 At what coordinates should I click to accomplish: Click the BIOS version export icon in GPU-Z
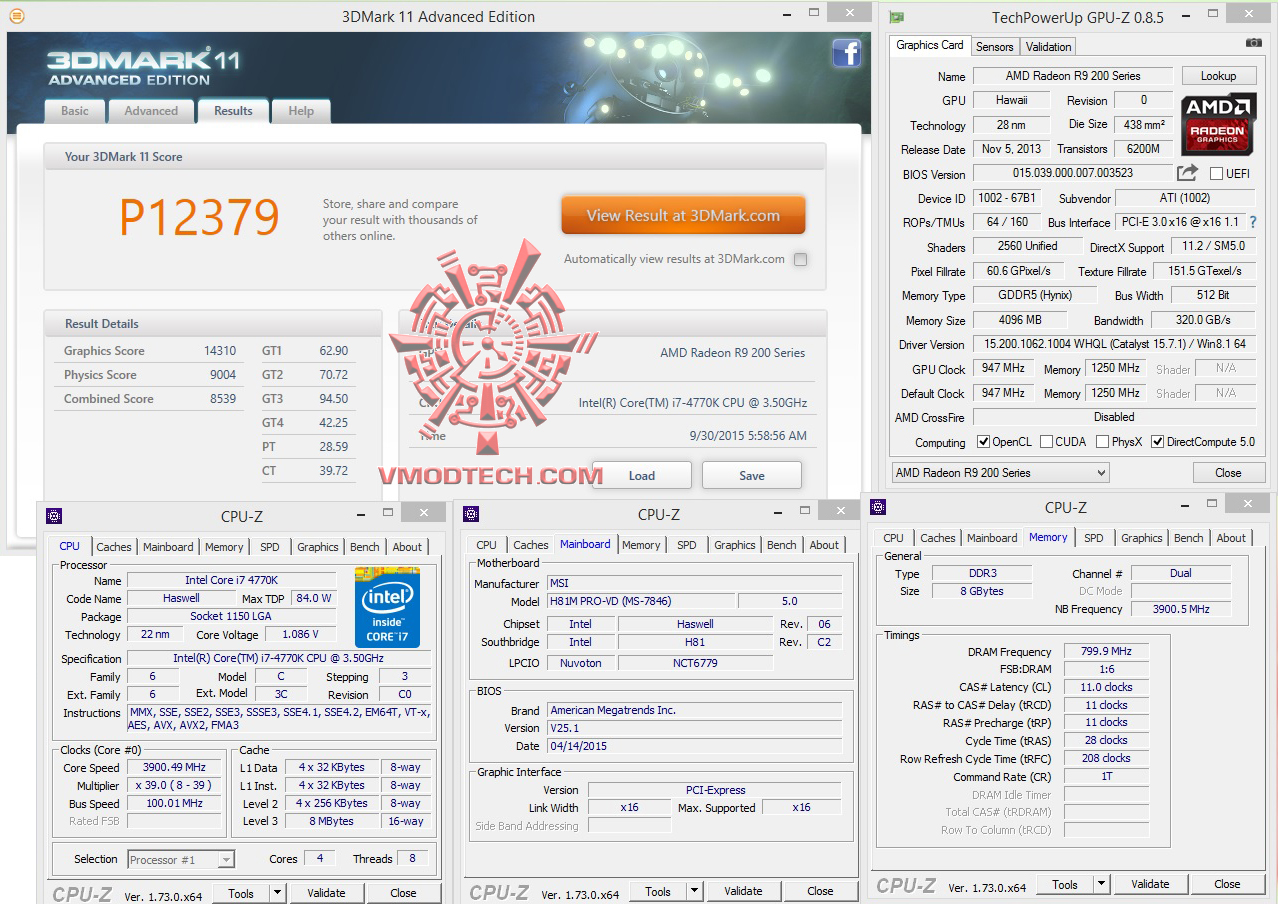pyautogui.click(x=1188, y=173)
